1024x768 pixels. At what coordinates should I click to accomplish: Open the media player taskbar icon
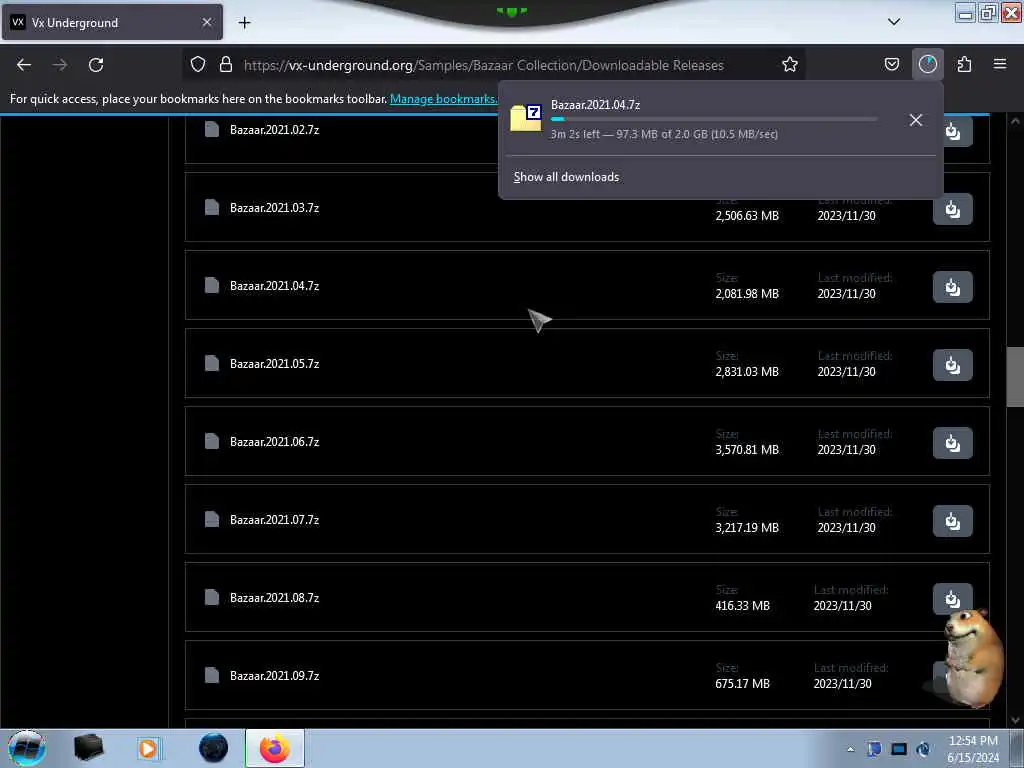pos(148,748)
